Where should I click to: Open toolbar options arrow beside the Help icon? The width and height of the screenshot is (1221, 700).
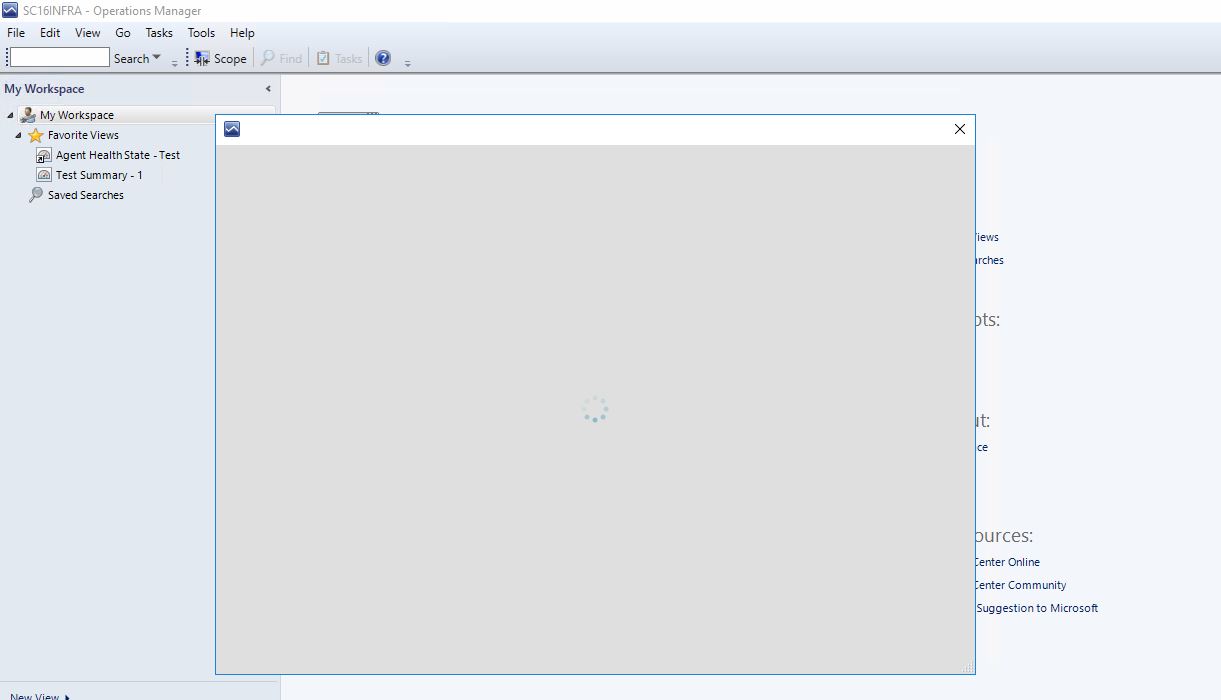click(407, 62)
